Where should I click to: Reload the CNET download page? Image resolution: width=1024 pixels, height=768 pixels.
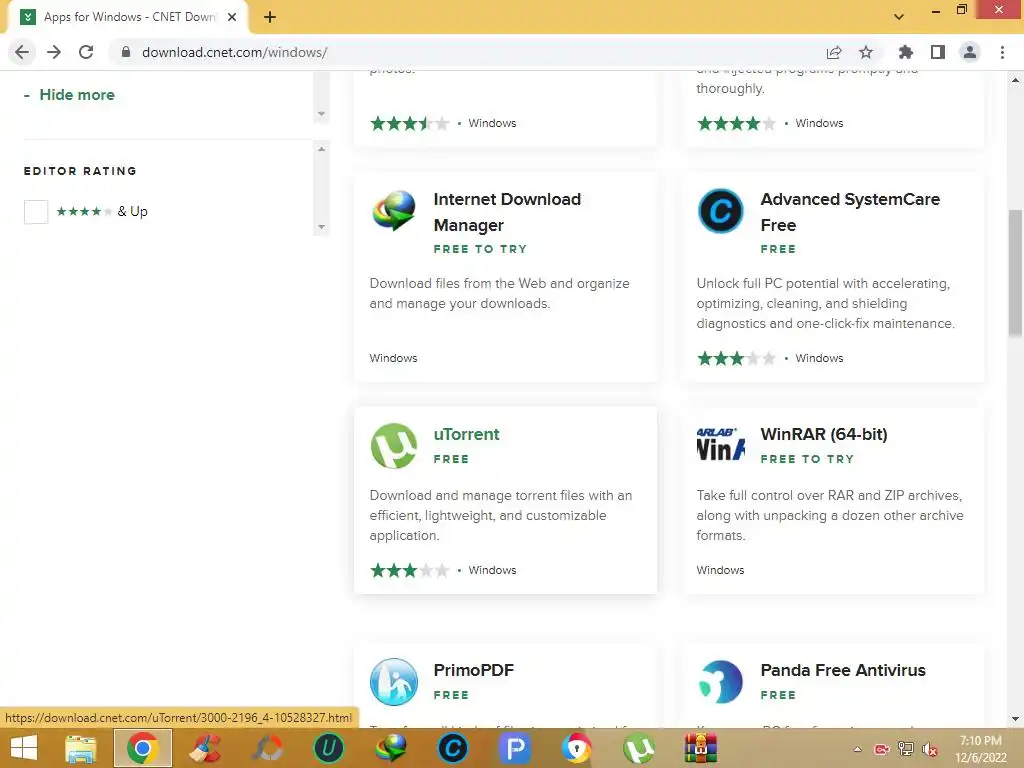(x=86, y=52)
